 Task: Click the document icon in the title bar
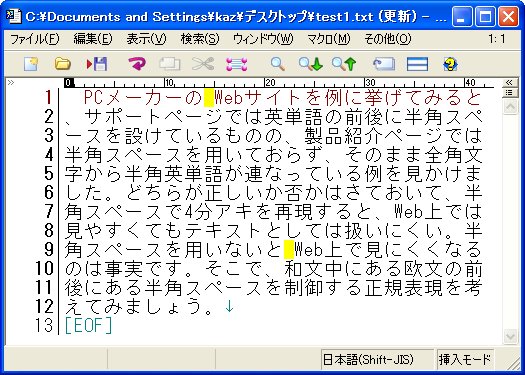(14, 17)
